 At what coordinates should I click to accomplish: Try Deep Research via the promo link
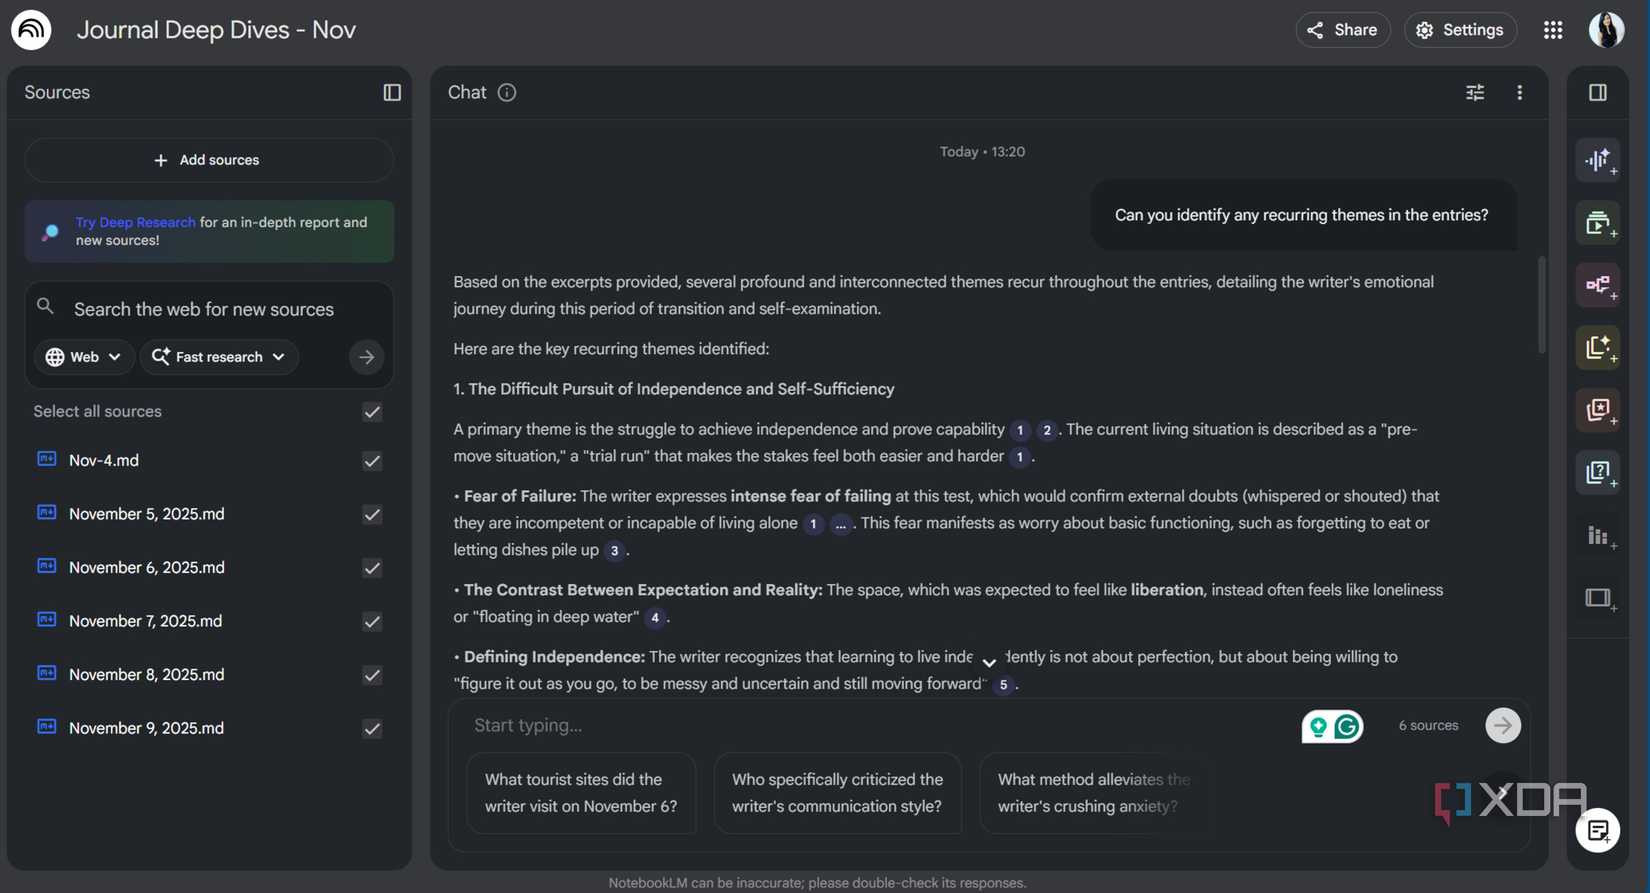tap(135, 221)
